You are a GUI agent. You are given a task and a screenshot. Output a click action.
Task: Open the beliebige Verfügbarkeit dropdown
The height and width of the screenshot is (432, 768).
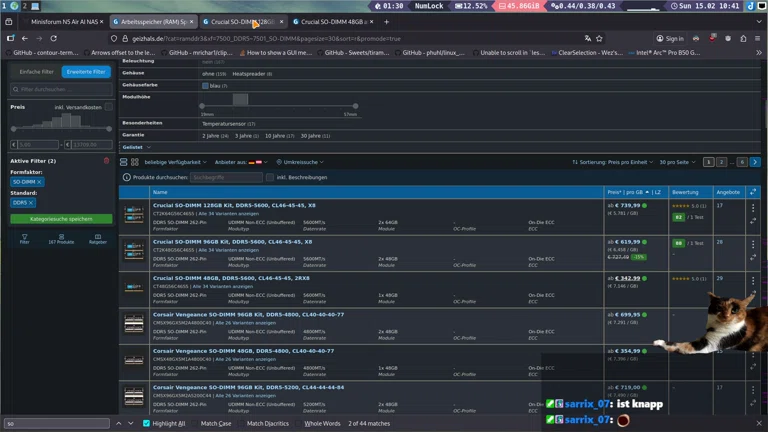pos(175,162)
